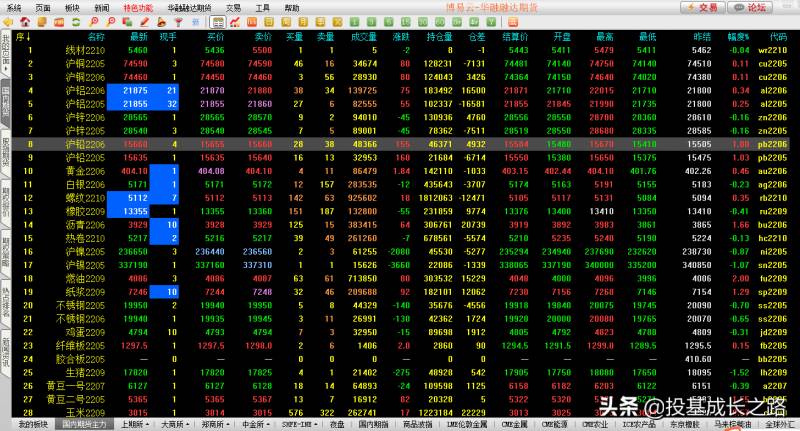Screen dimensions: 800x431
Task: Click the yellow back arrow toolbar icon
Action: 7,22
